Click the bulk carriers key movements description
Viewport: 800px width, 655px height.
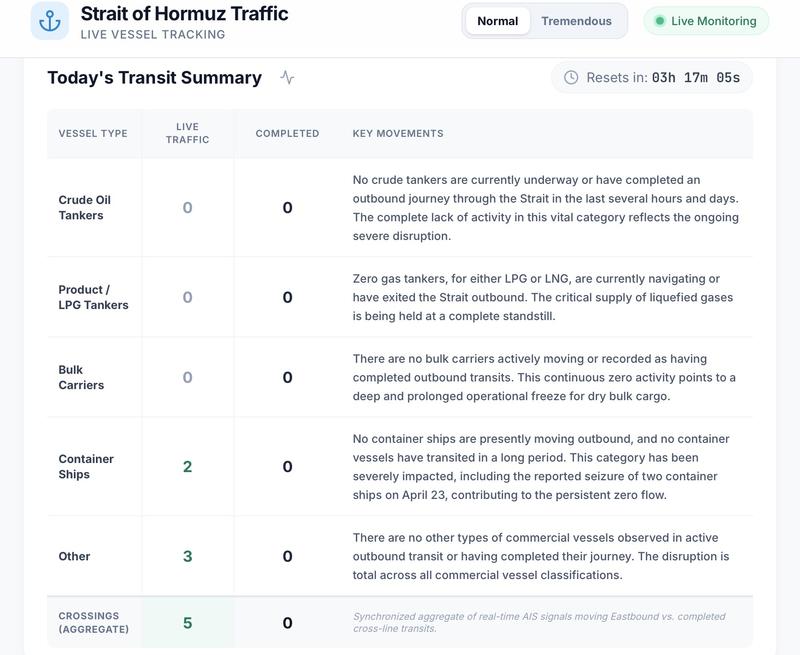pyautogui.click(x=544, y=377)
